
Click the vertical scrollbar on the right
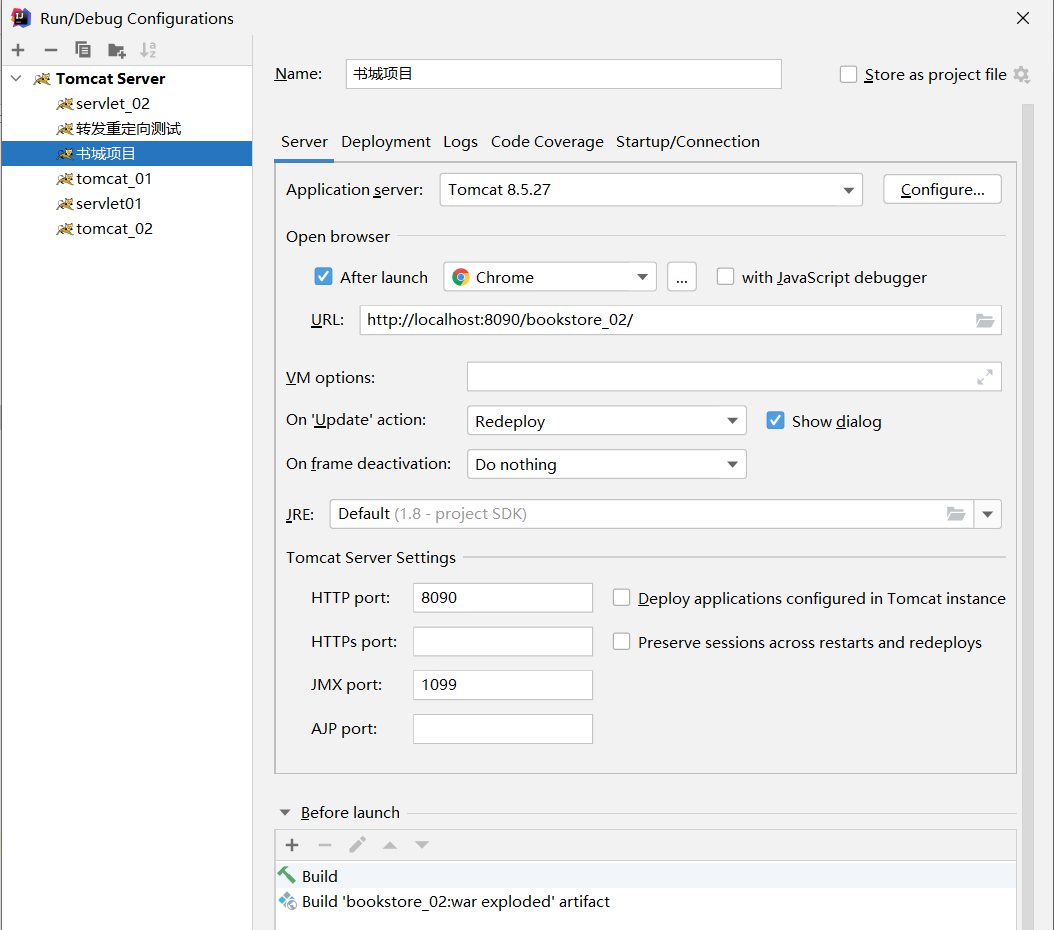pos(1028,516)
